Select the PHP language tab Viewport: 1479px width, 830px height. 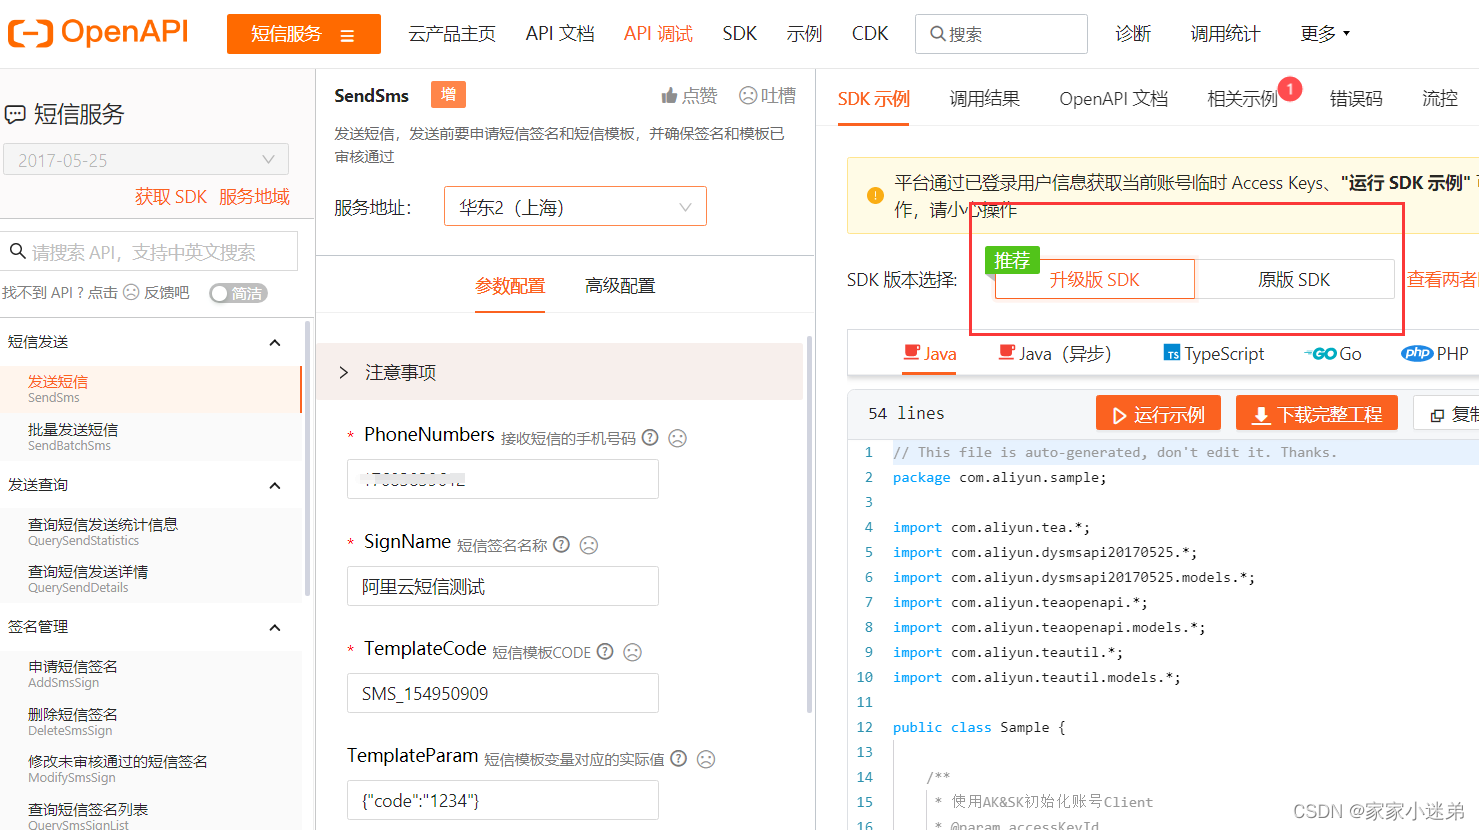coord(1435,353)
